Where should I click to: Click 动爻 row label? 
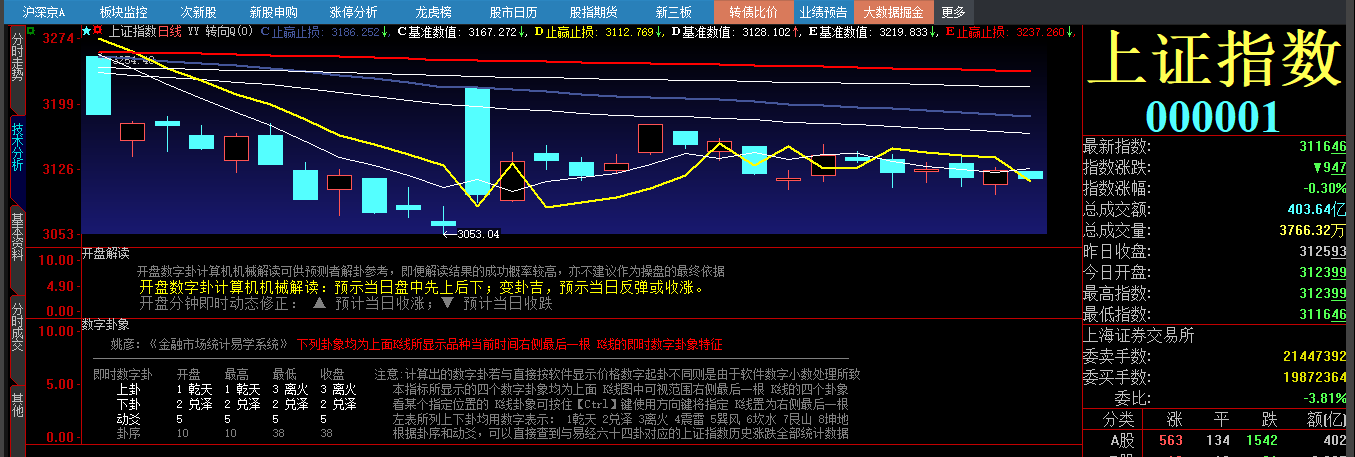coord(129,419)
